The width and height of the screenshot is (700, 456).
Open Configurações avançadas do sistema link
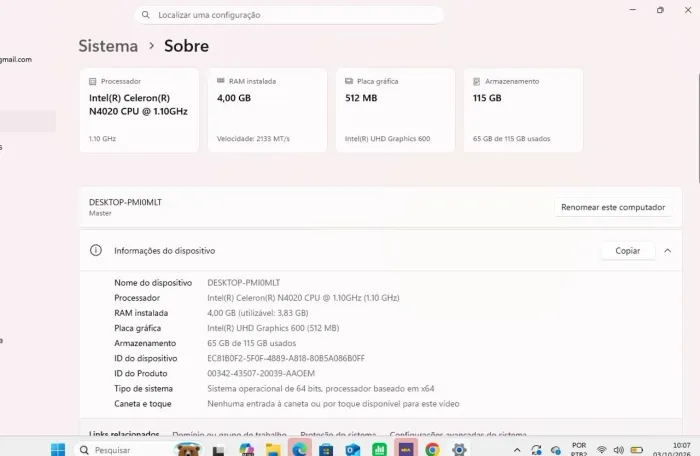pyautogui.click(x=458, y=434)
